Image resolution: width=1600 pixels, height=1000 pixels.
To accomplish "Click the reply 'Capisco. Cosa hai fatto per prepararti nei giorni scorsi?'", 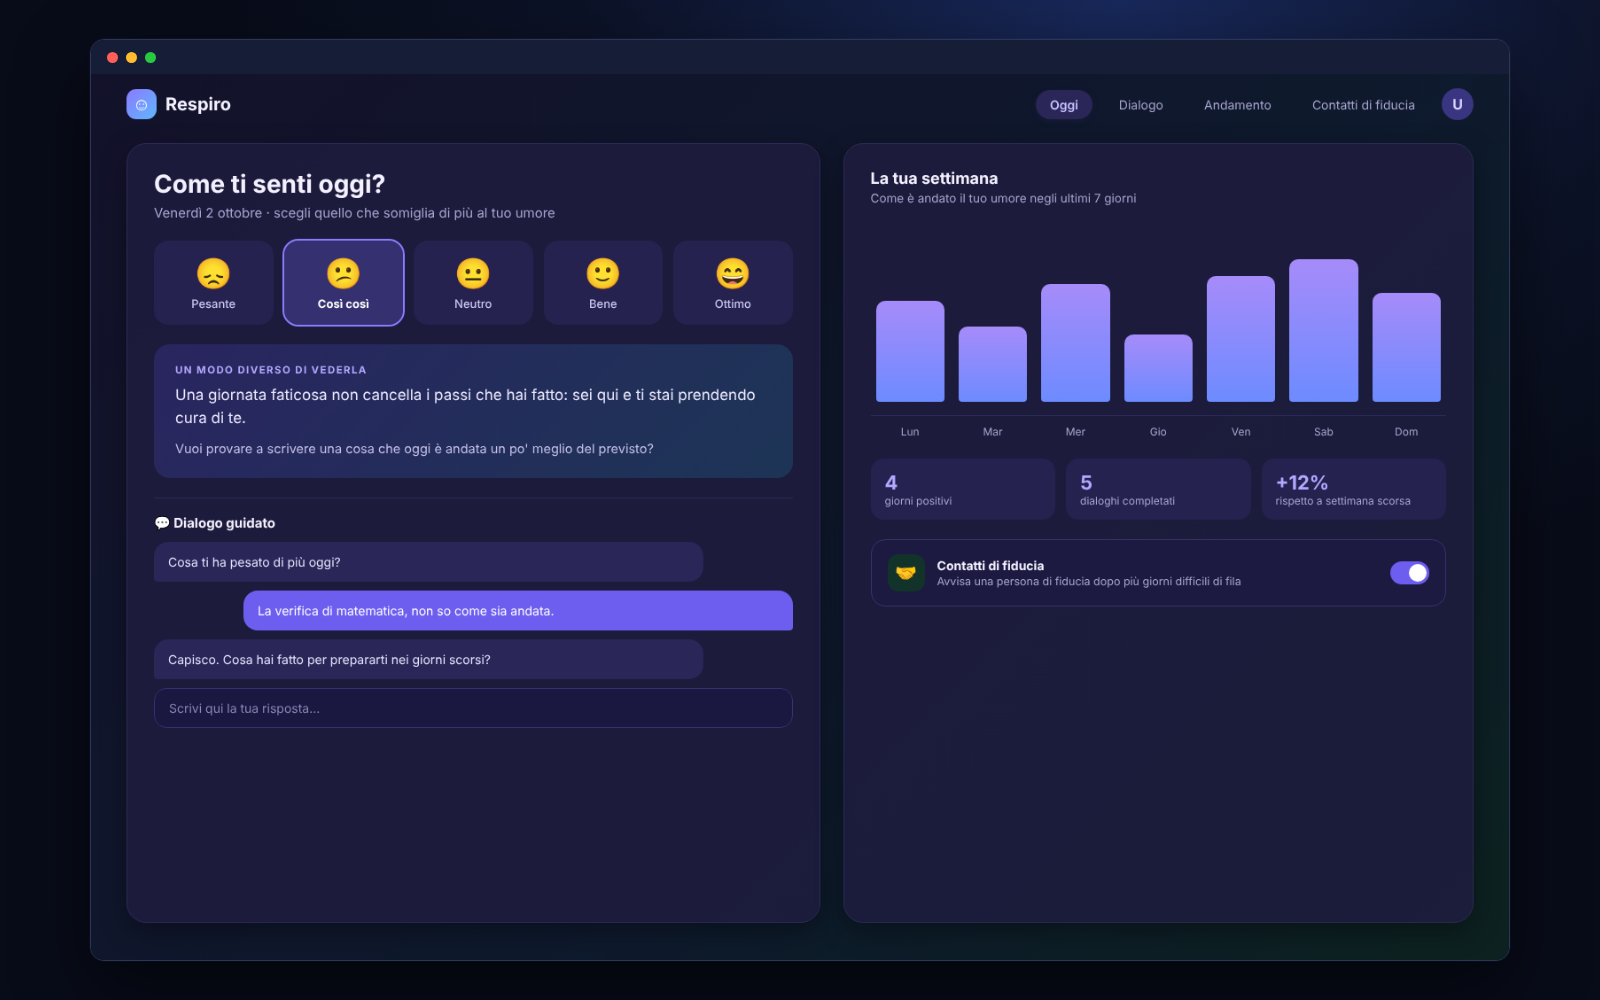I will pos(428,660).
